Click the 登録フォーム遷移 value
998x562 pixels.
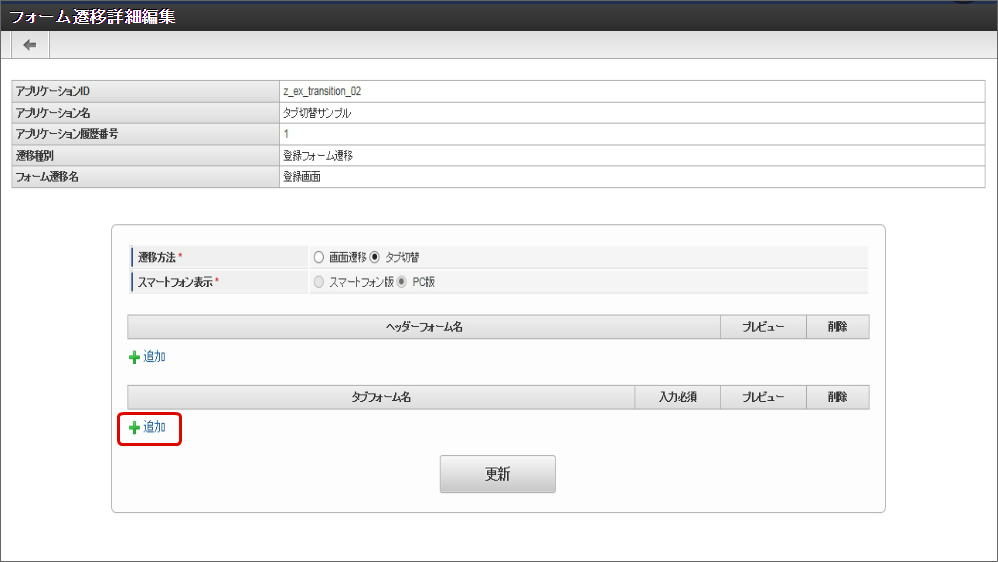[318, 155]
